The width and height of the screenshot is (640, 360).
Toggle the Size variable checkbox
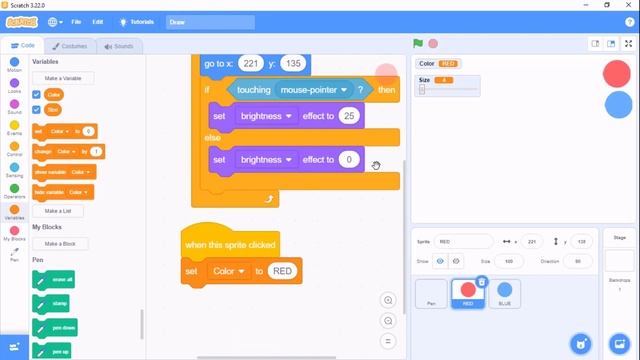[36, 110]
